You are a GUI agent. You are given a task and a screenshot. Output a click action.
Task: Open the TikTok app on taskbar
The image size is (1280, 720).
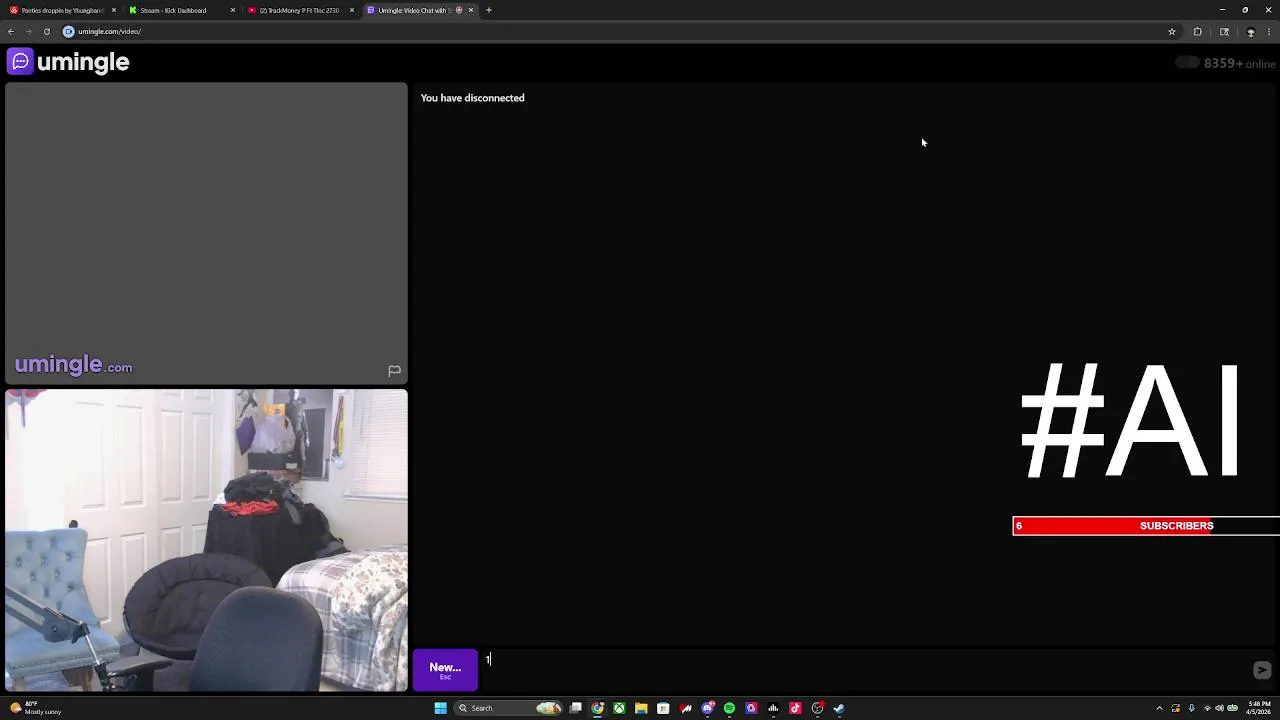[x=795, y=708]
